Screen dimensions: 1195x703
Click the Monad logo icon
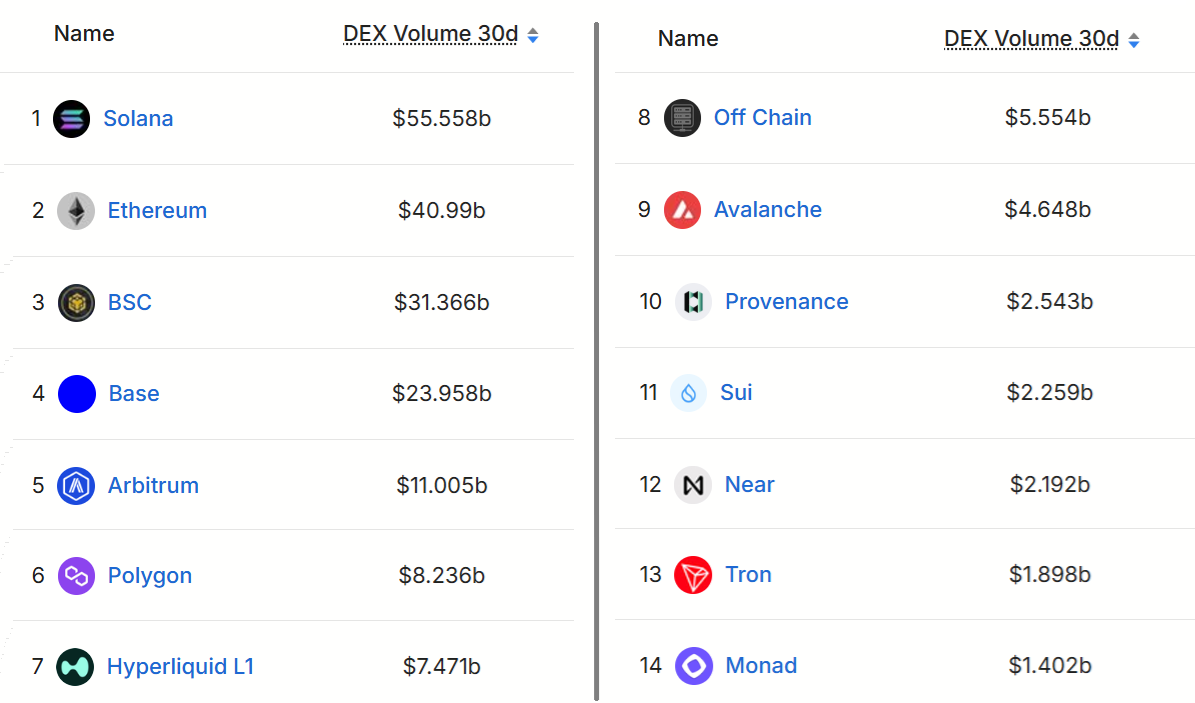(x=693, y=666)
